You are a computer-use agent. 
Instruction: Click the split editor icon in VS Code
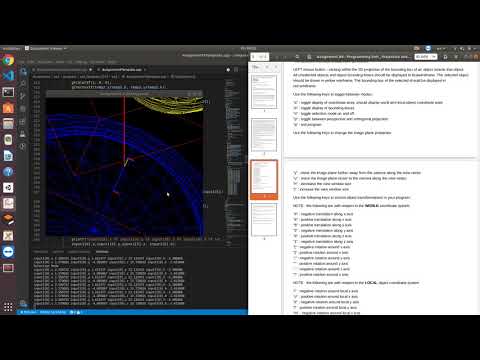coord(236,70)
